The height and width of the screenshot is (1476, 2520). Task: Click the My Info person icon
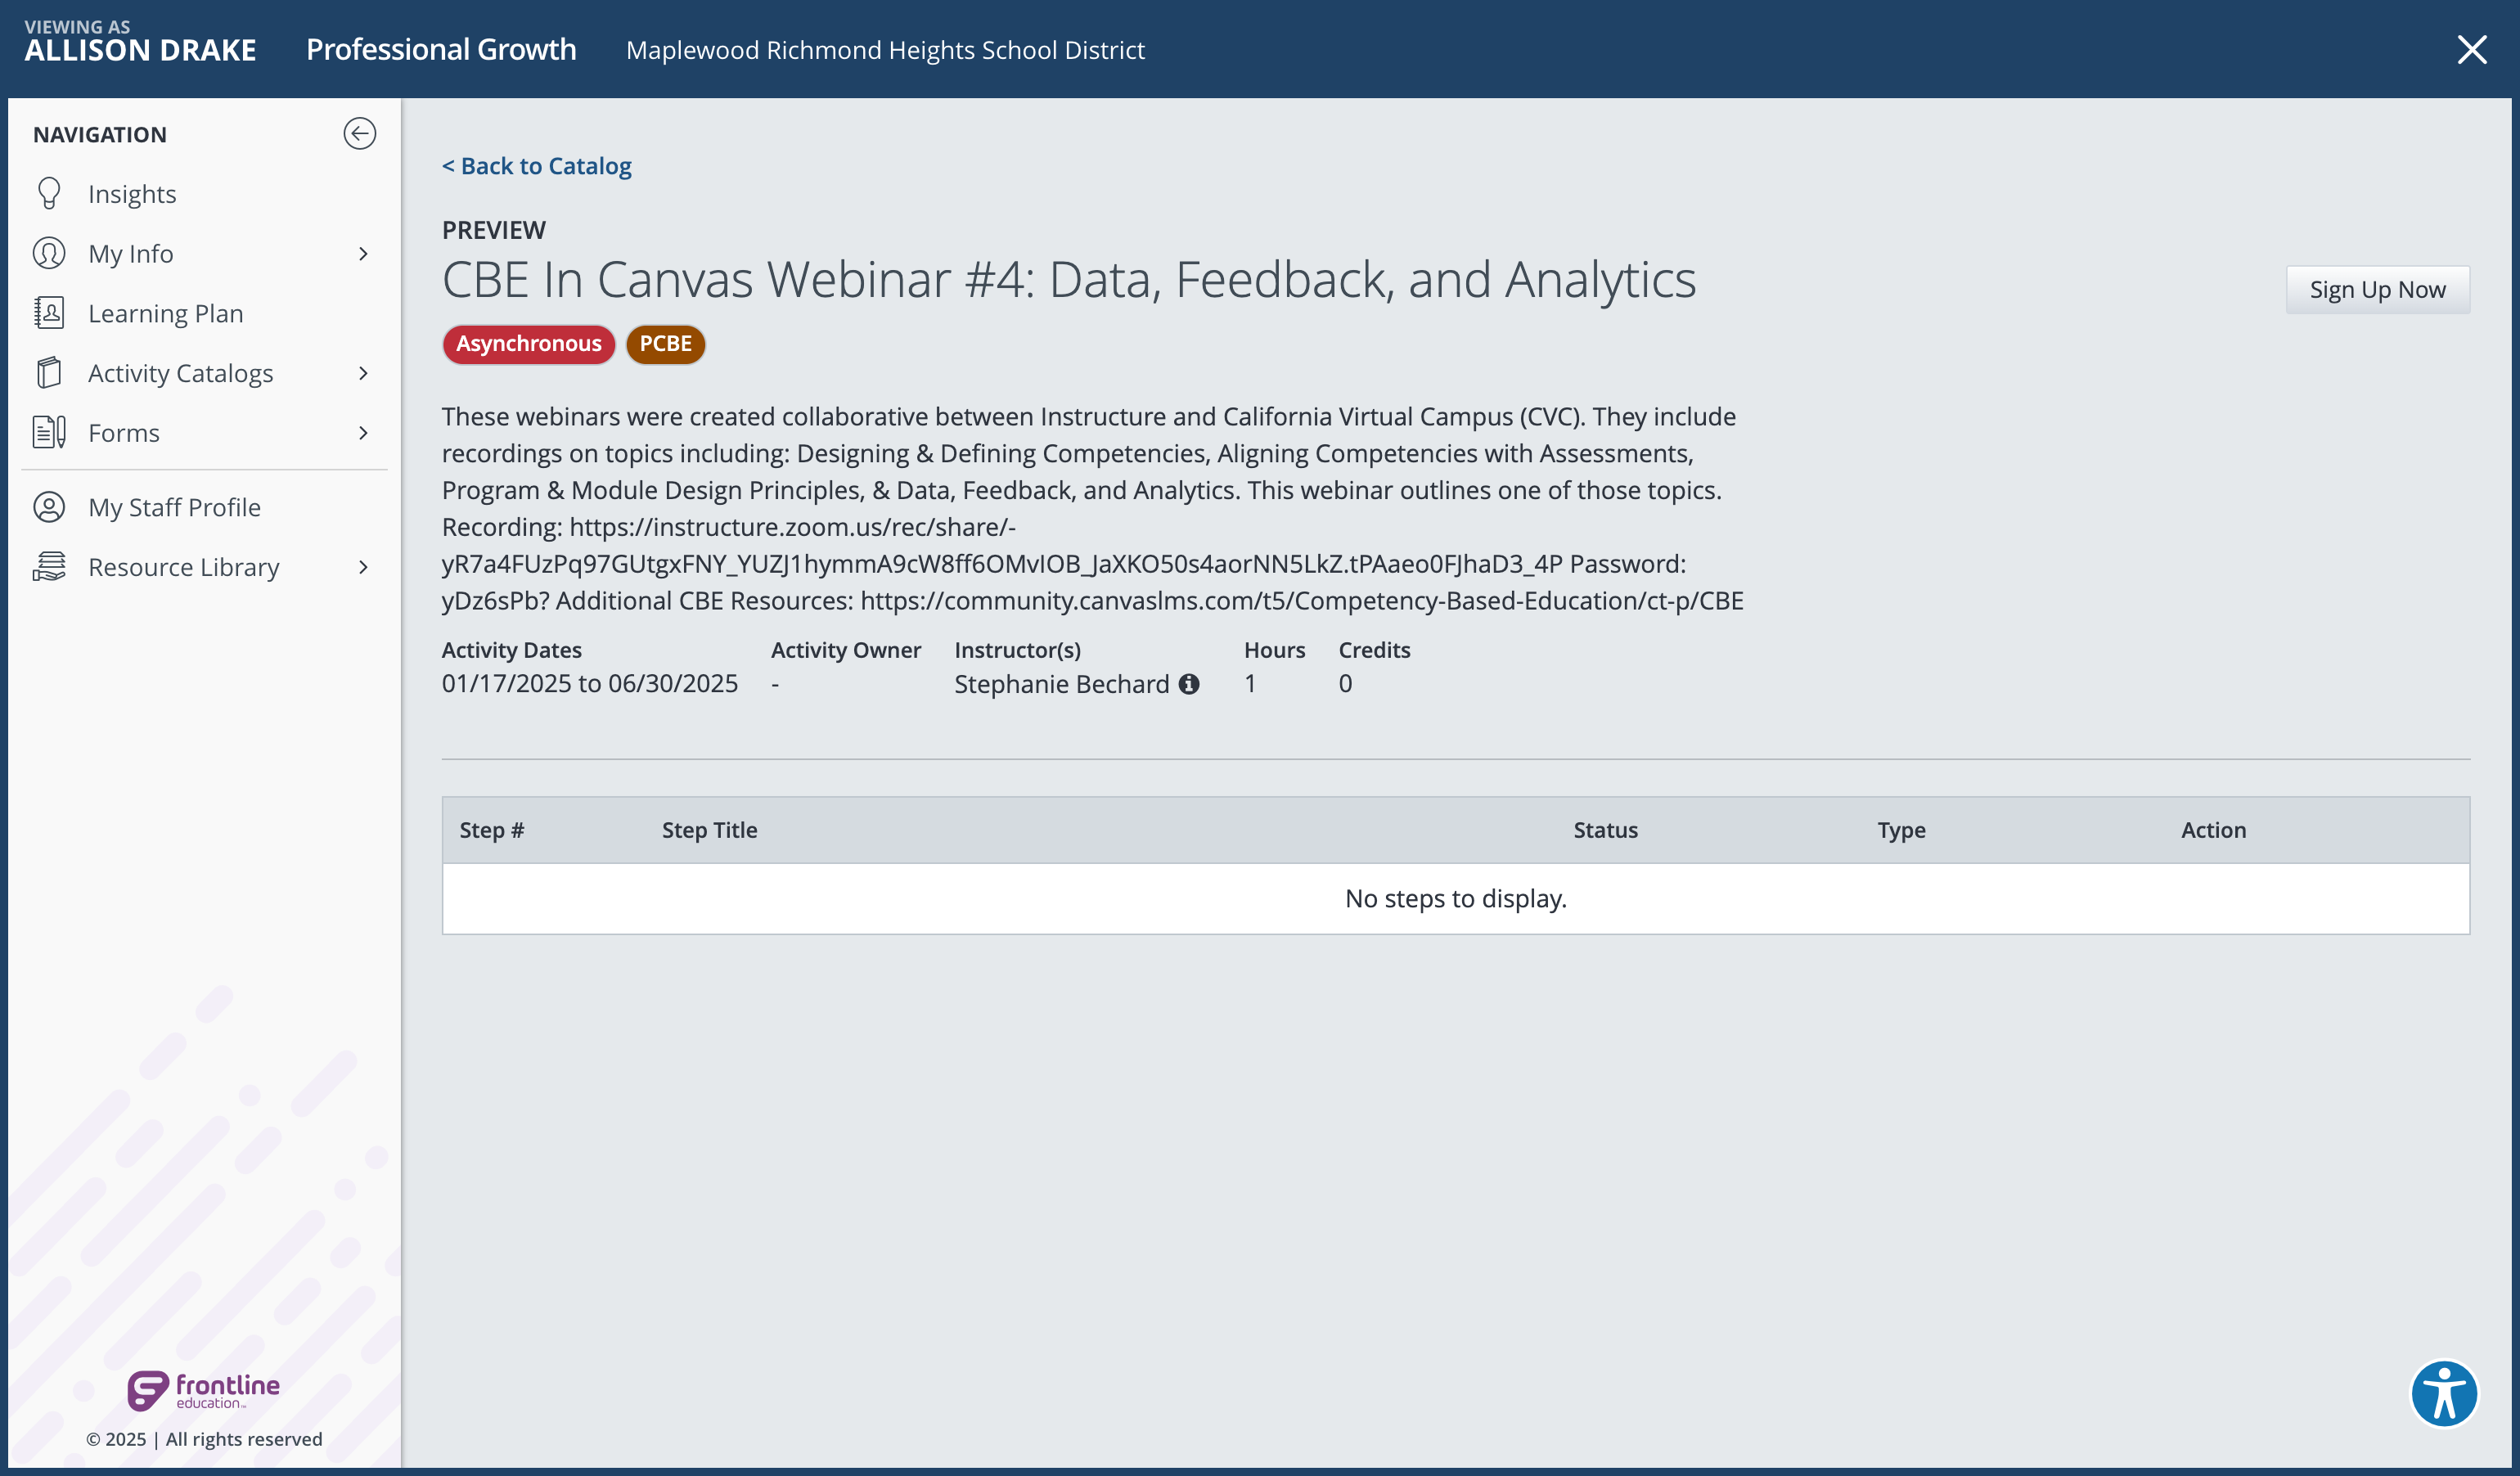(49, 253)
